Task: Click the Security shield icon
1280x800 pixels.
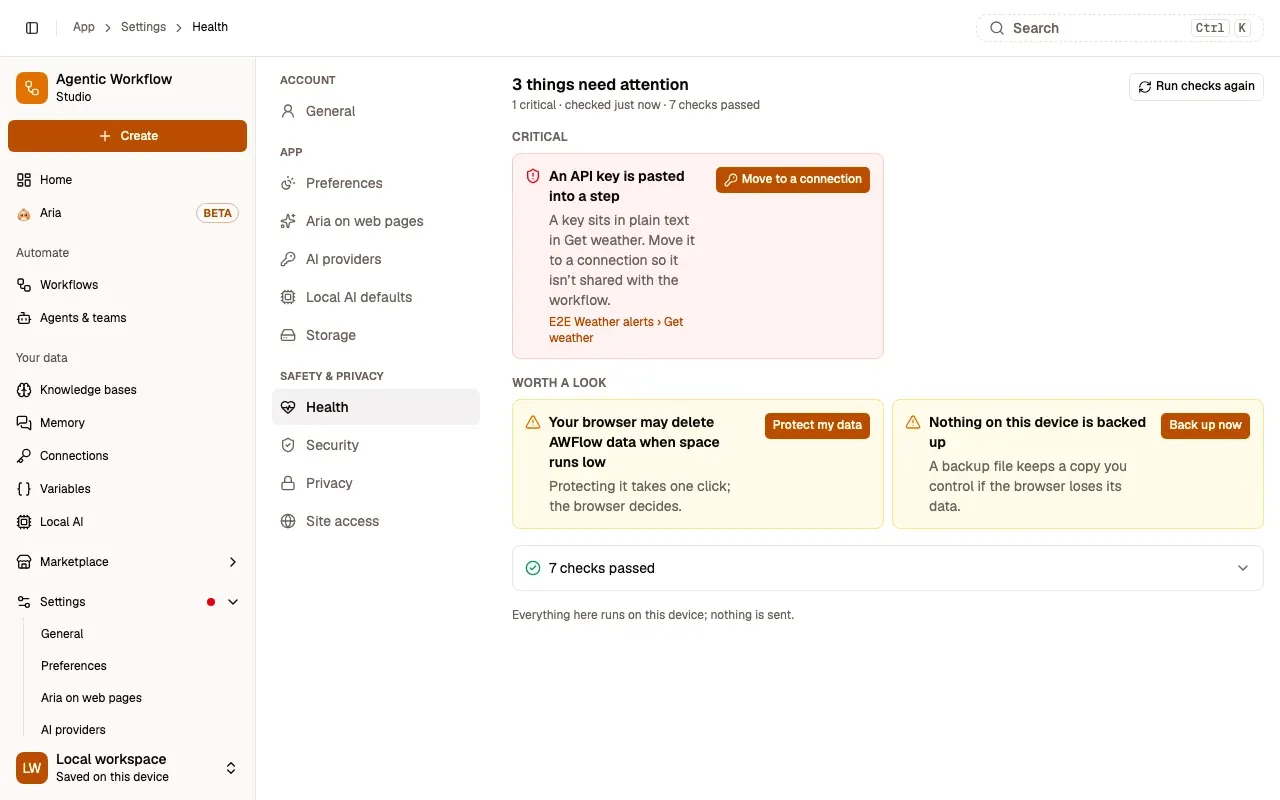Action: 288,445
